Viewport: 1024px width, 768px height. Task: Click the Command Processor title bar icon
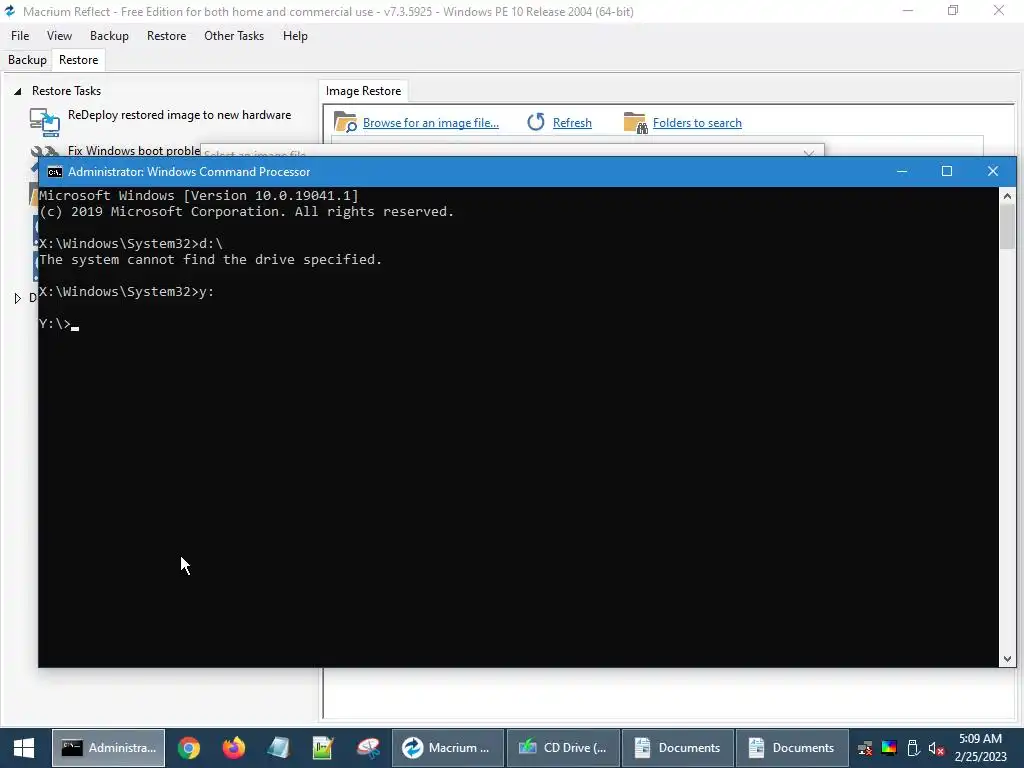coord(55,172)
